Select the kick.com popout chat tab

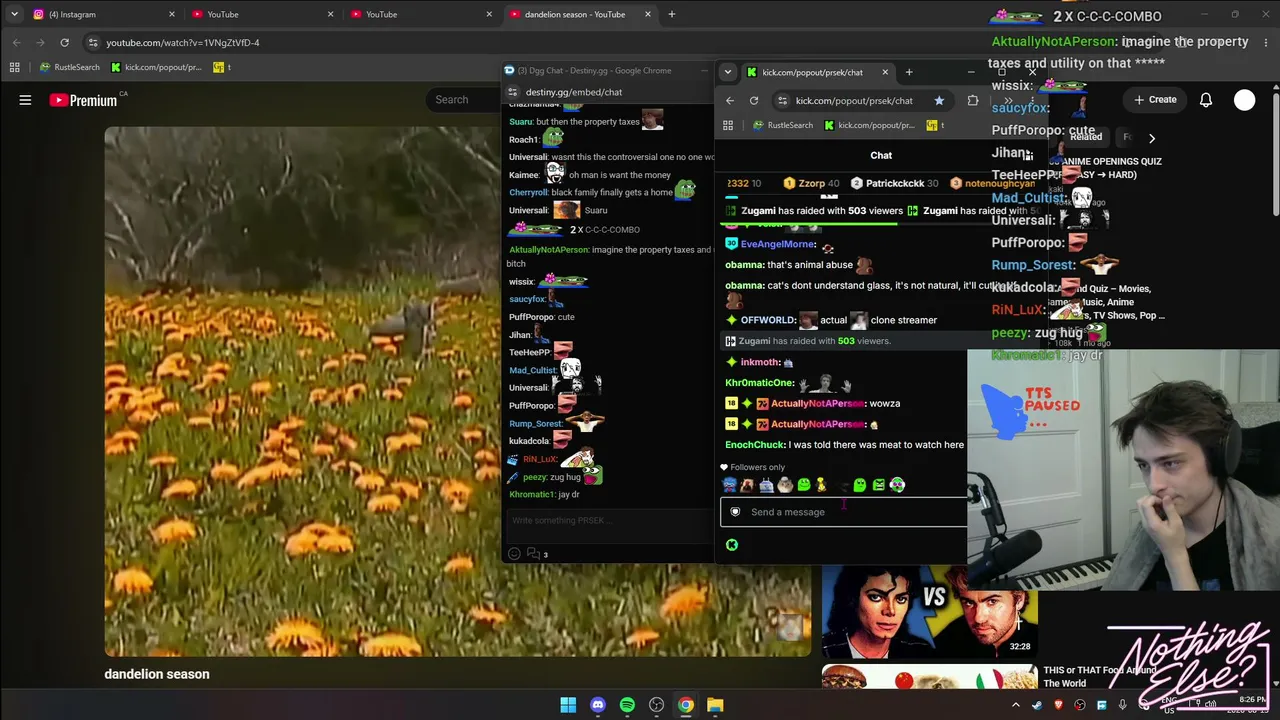click(818, 72)
